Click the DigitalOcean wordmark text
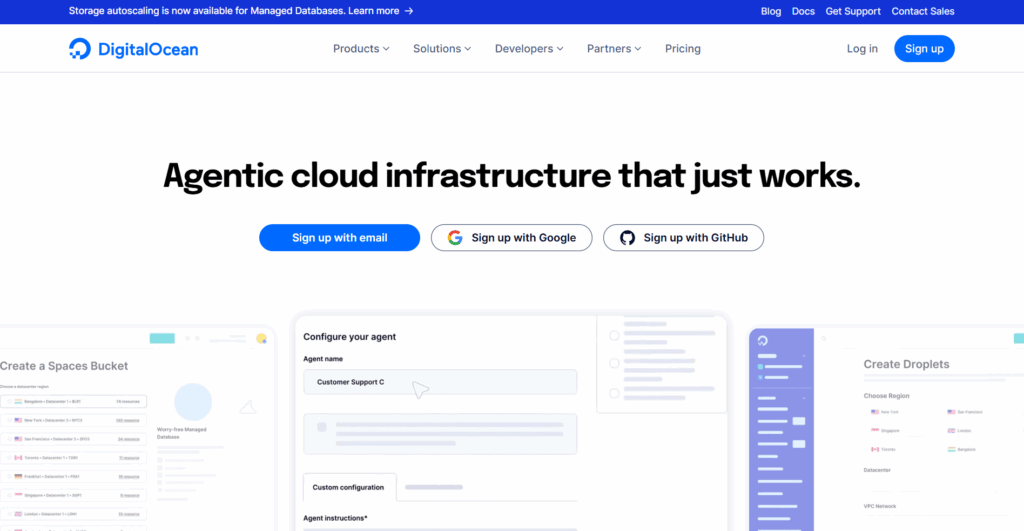 148,49
